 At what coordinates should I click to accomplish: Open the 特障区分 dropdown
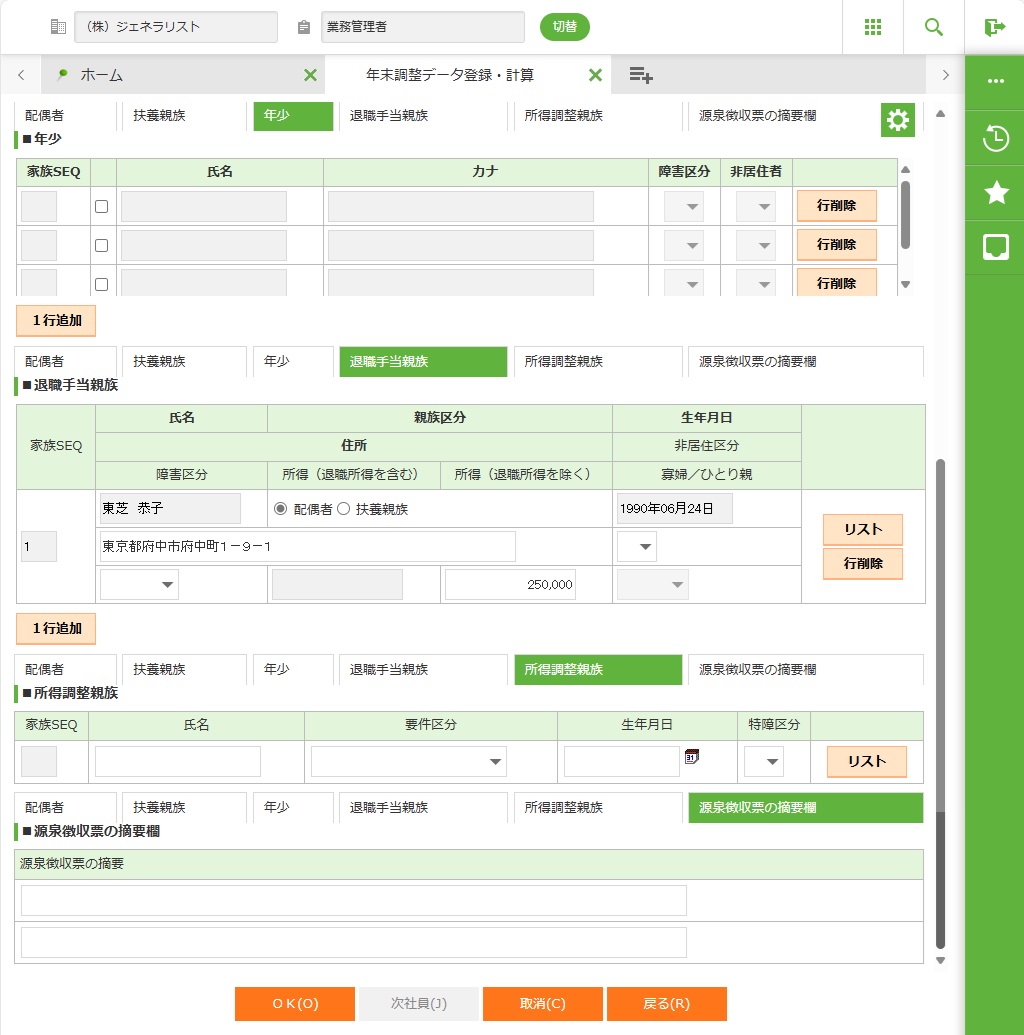click(x=762, y=762)
